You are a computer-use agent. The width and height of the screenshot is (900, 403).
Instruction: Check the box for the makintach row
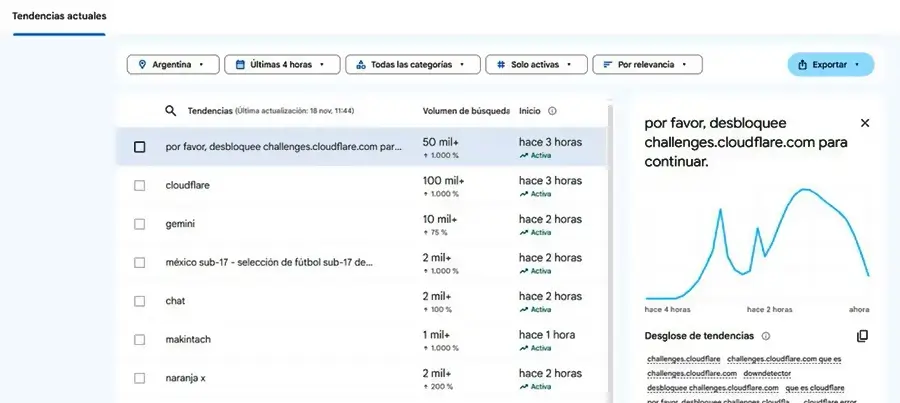click(x=139, y=339)
